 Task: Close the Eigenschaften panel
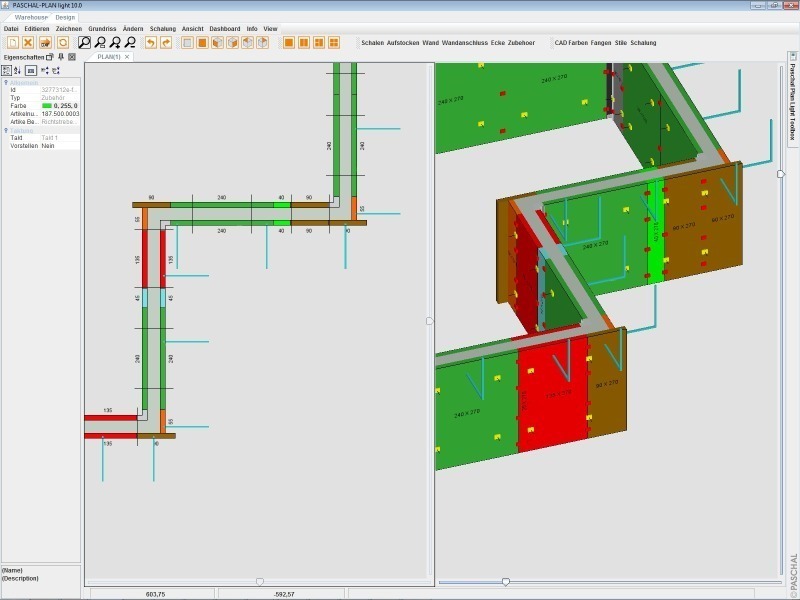click(72, 57)
